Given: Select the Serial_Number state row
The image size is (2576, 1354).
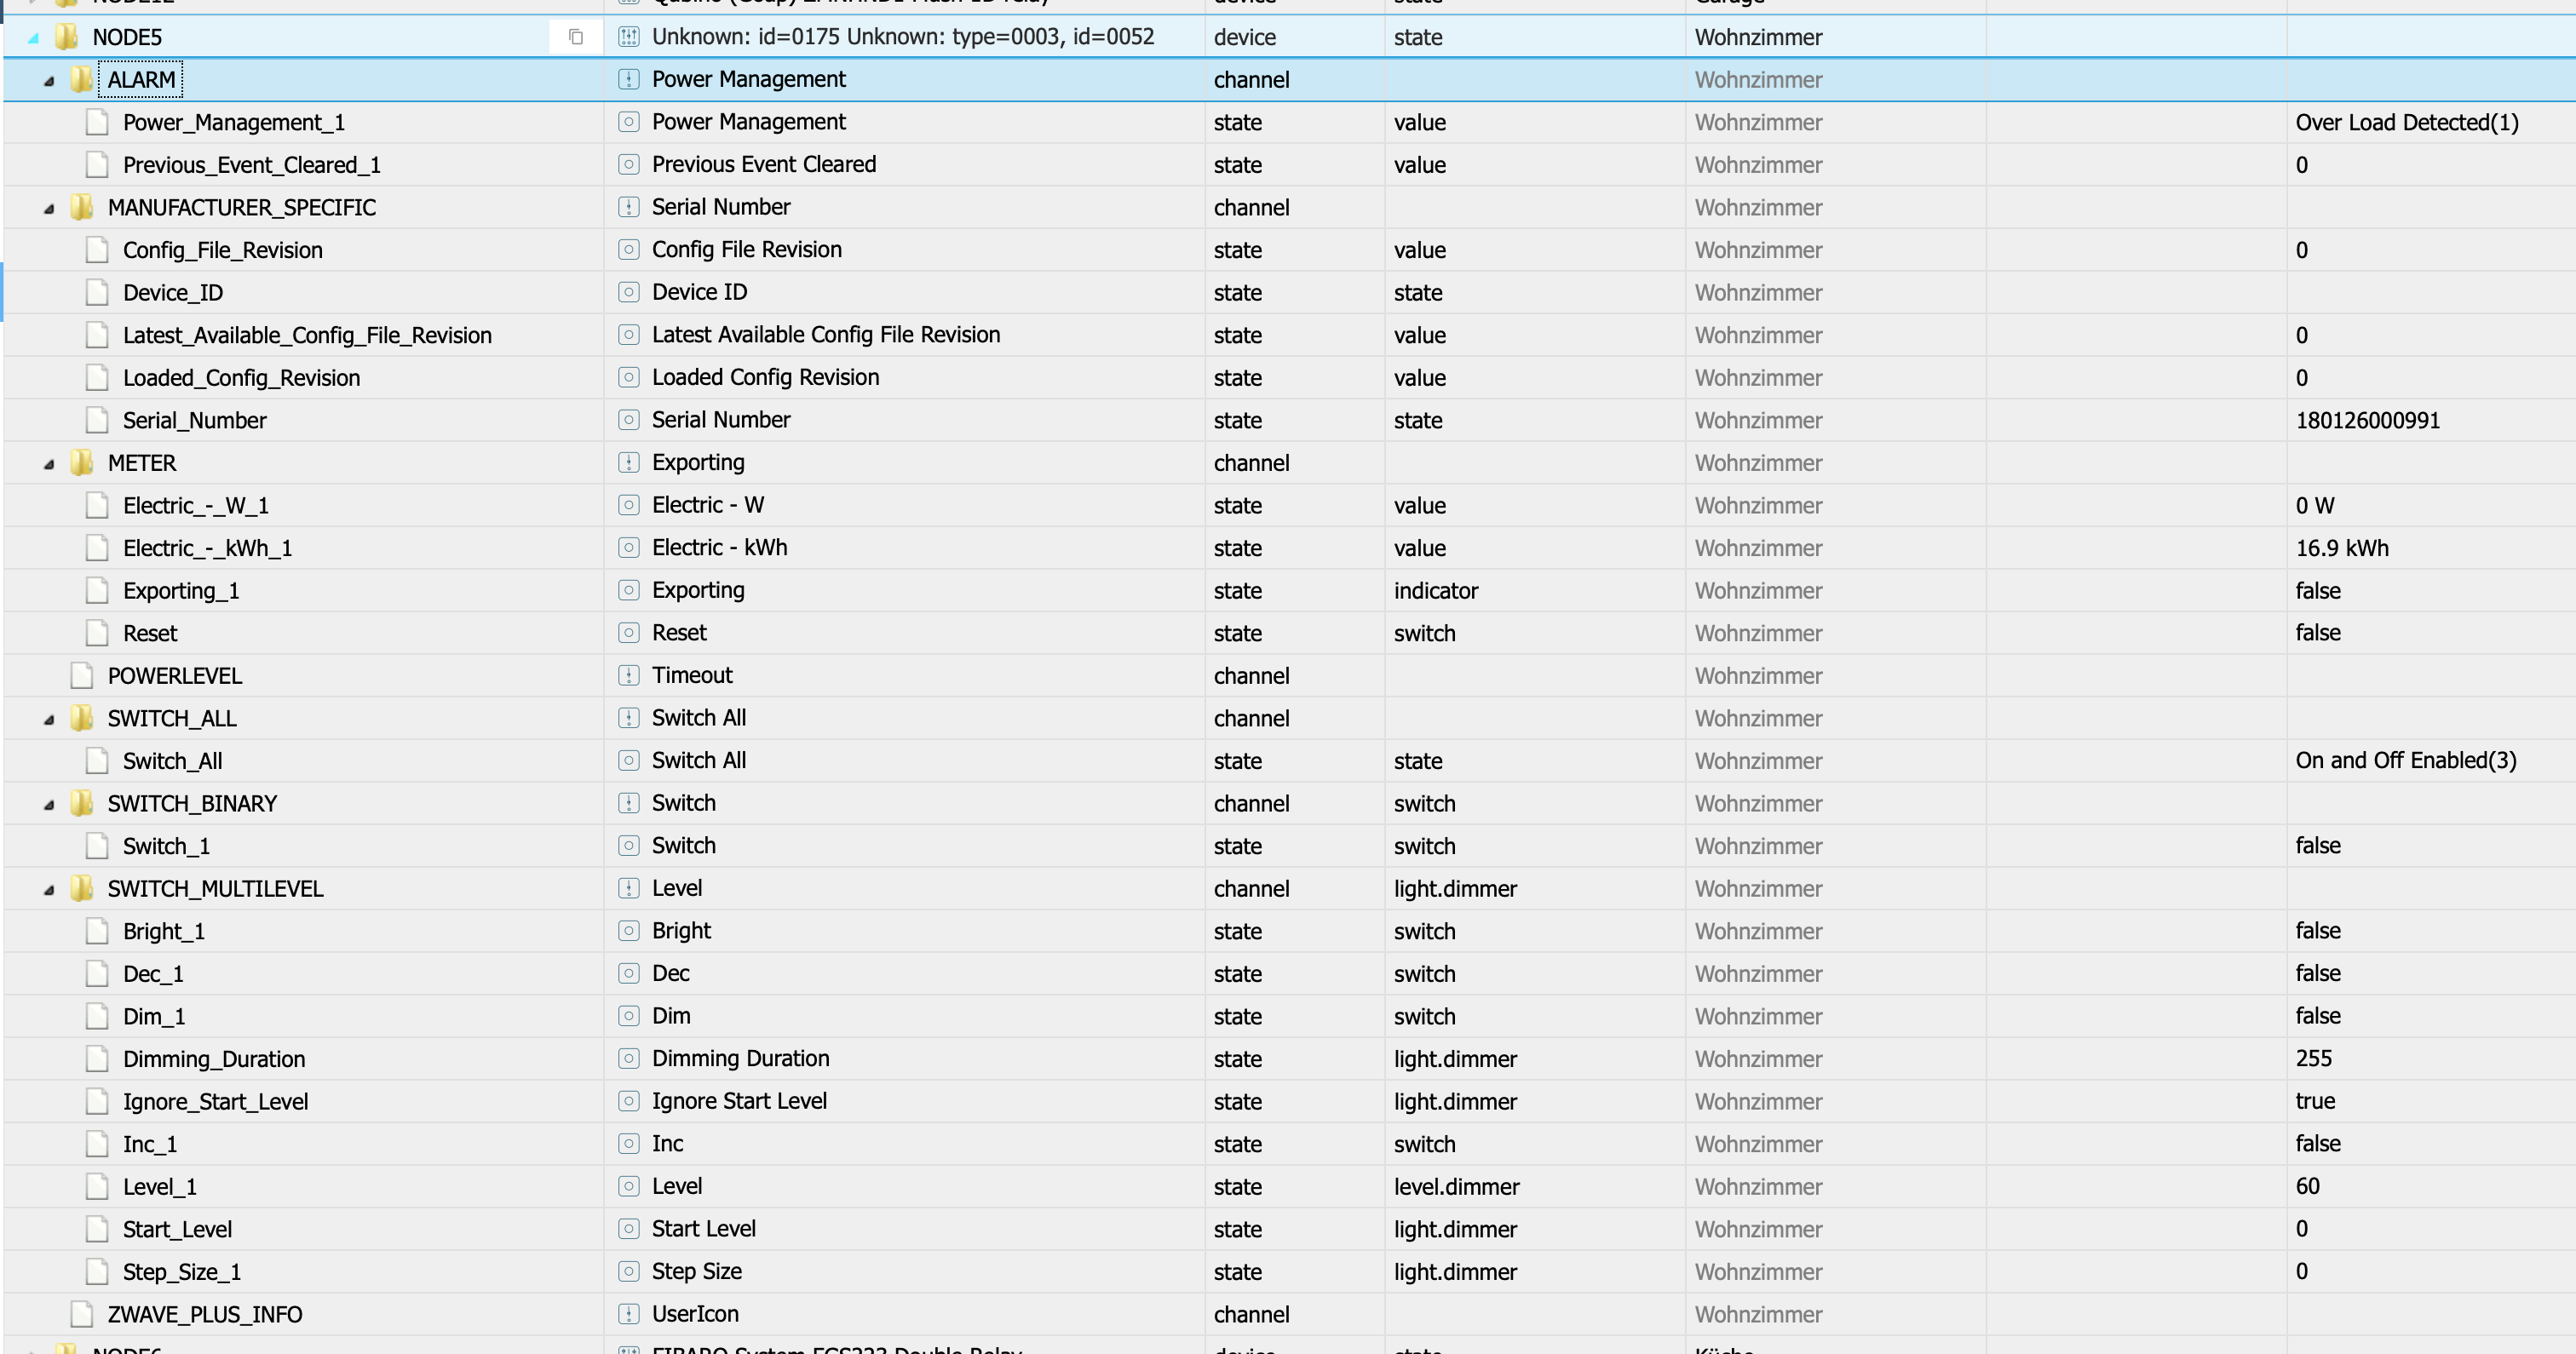Looking at the screenshot, I should click(x=194, y=421).
